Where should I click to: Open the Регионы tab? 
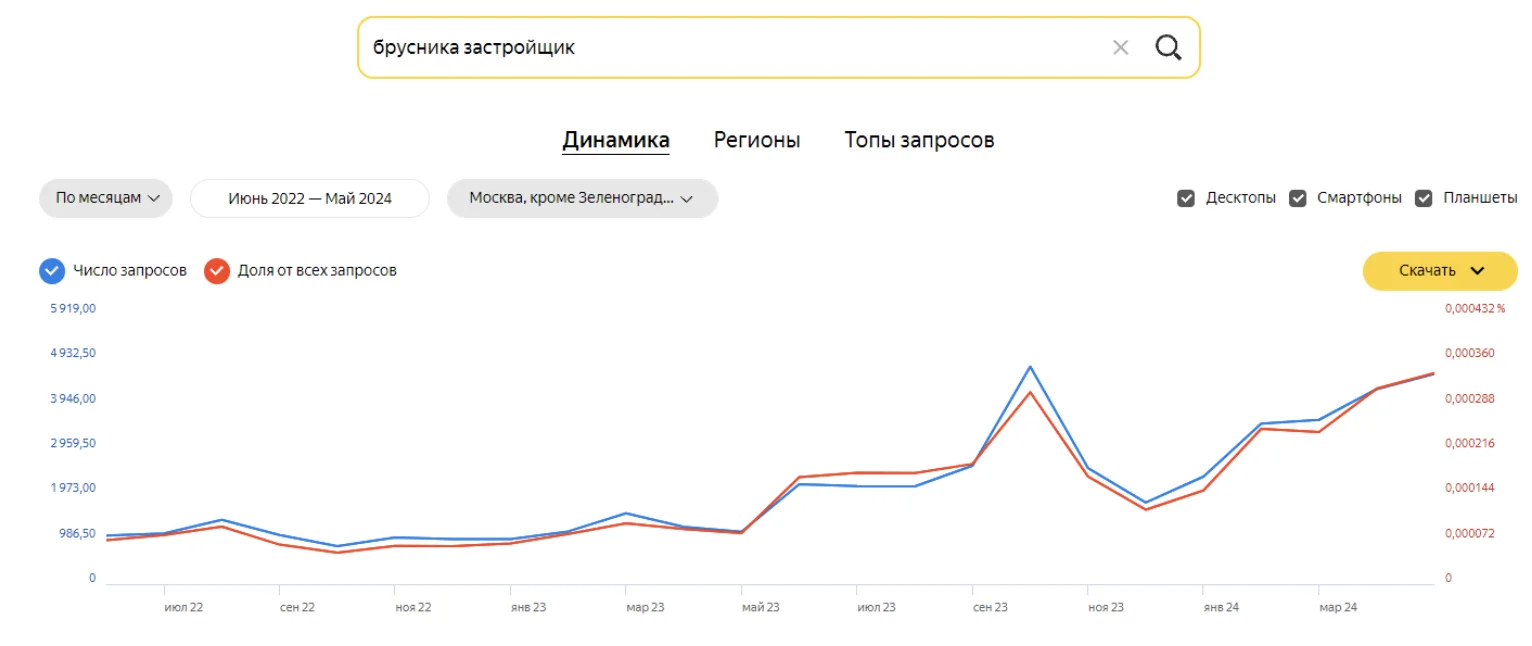757,140
